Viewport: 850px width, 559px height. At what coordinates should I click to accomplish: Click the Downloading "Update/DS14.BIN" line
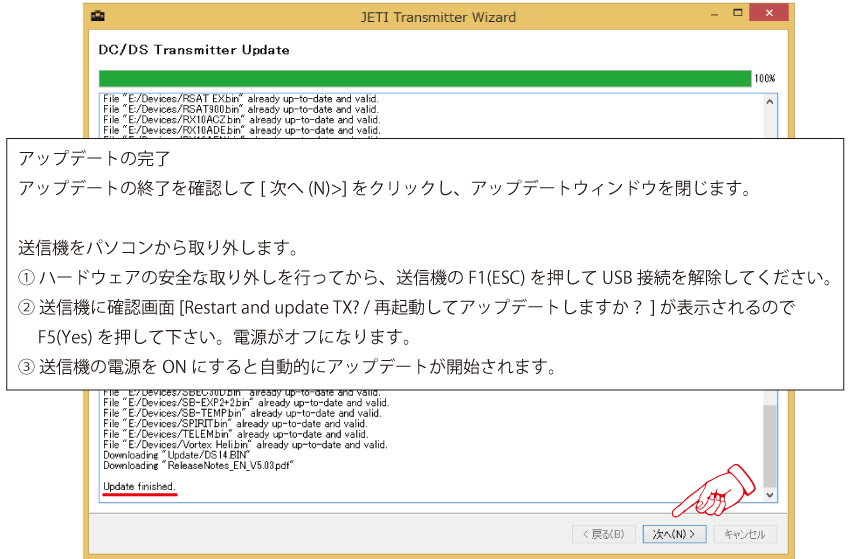[x=177, y=455]
